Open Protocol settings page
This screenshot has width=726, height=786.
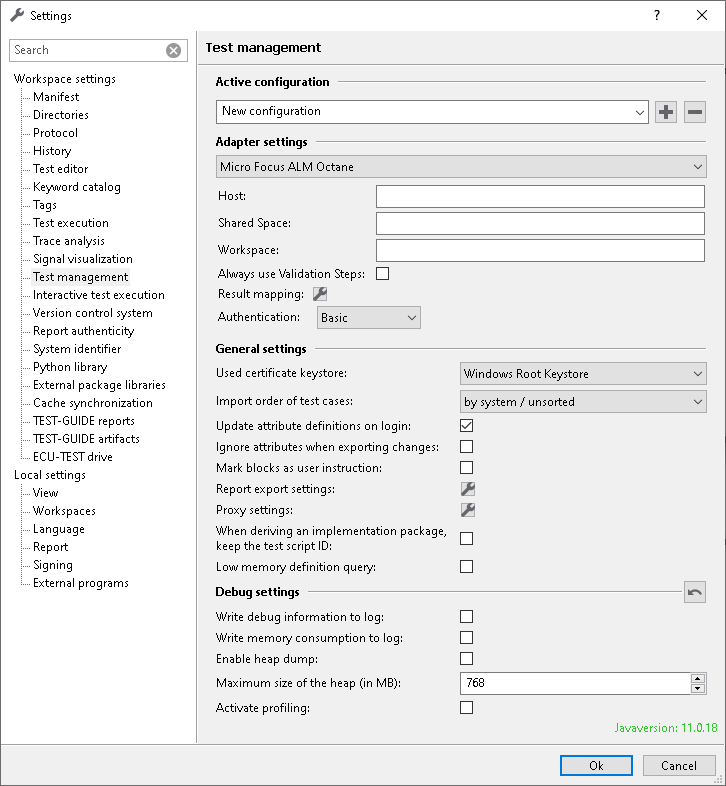pos(55,133)
